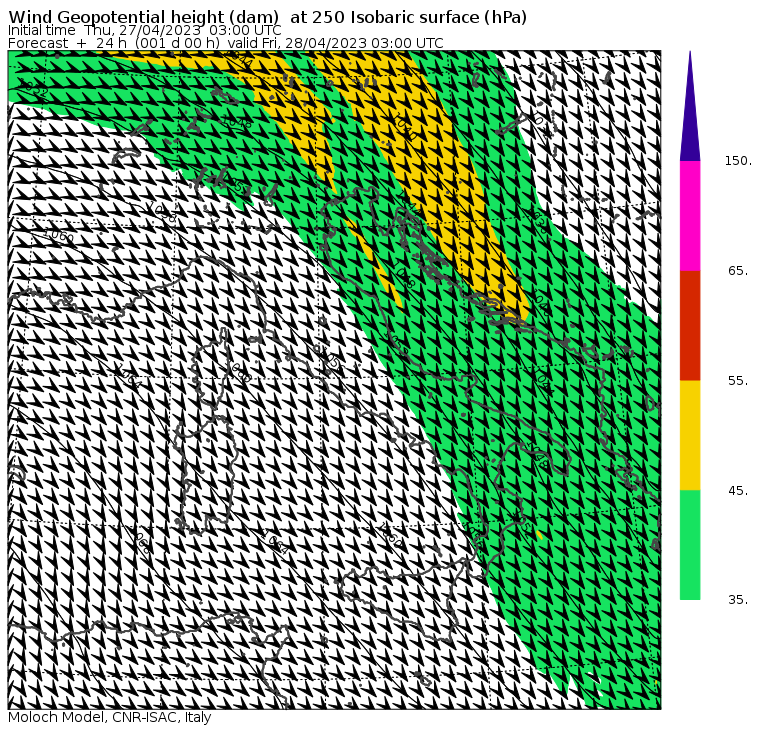Click the legend value "150."

coord(739,161)
